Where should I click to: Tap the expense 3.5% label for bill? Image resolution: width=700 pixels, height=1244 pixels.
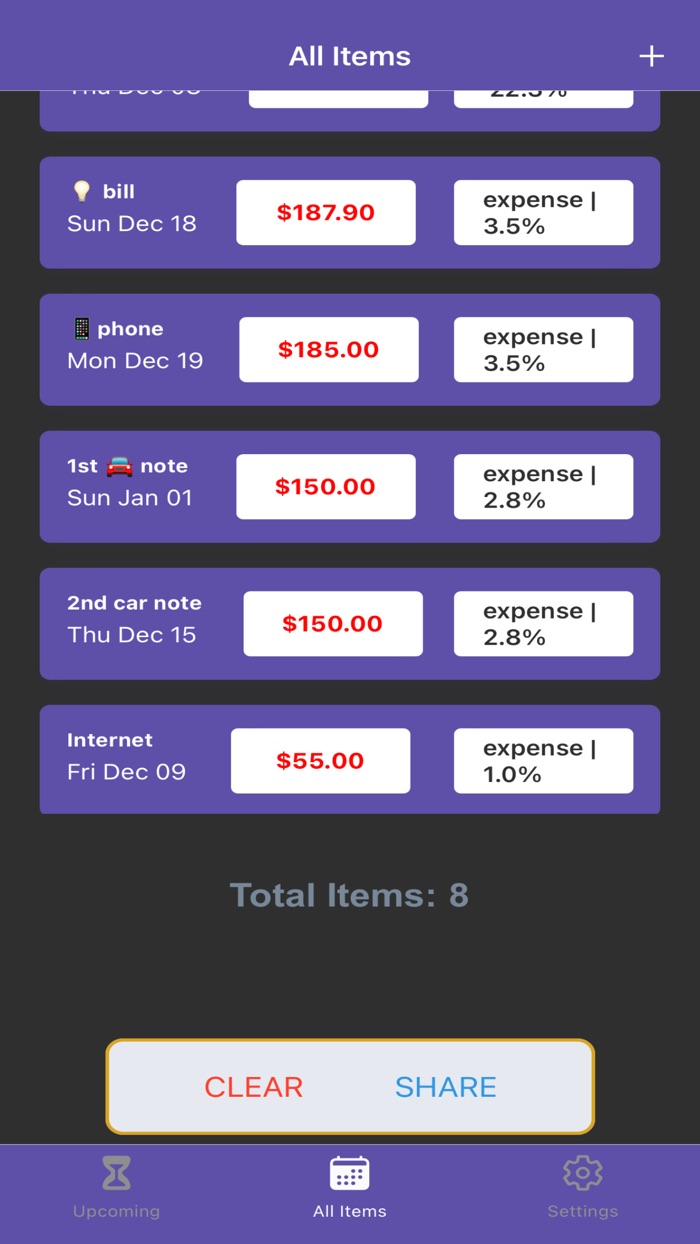click(x=543, y=213)
